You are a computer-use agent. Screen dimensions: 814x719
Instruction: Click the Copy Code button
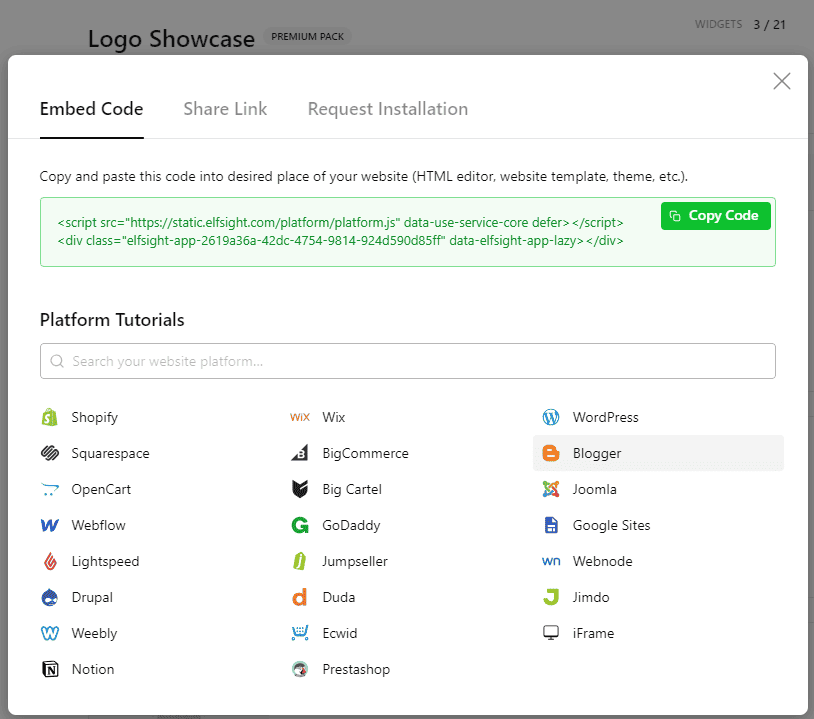coord(715,216)
